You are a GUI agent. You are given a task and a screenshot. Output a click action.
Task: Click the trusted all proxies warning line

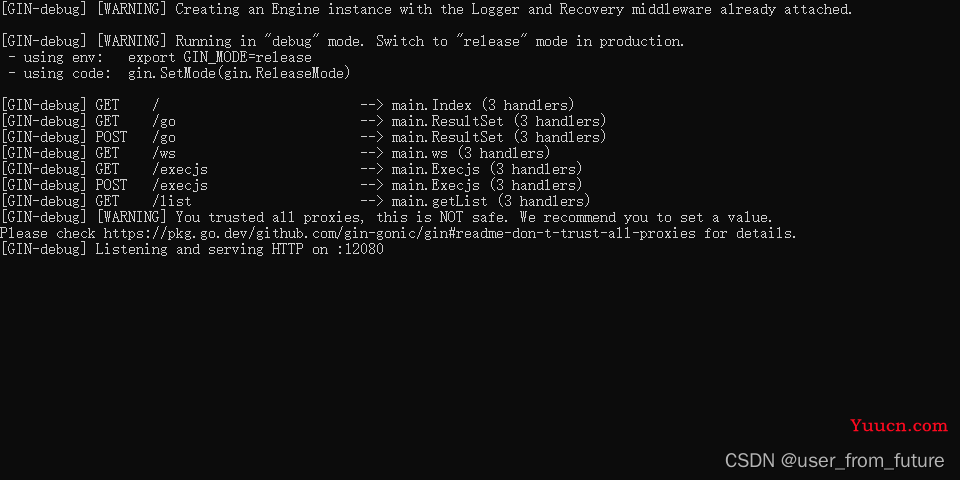(x=386, y=217)
